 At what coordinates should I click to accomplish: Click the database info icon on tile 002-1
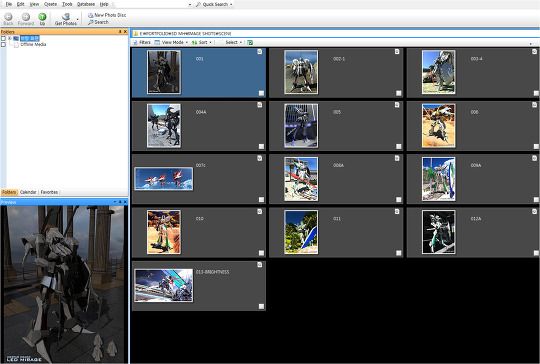coord(397,52)
